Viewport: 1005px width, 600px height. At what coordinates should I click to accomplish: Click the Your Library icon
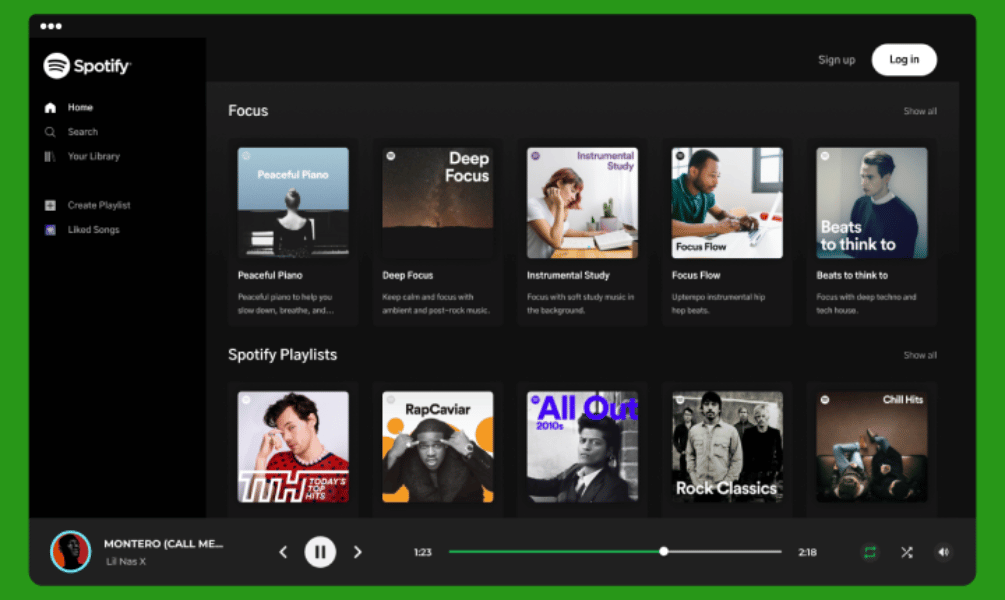pos(50,156)
